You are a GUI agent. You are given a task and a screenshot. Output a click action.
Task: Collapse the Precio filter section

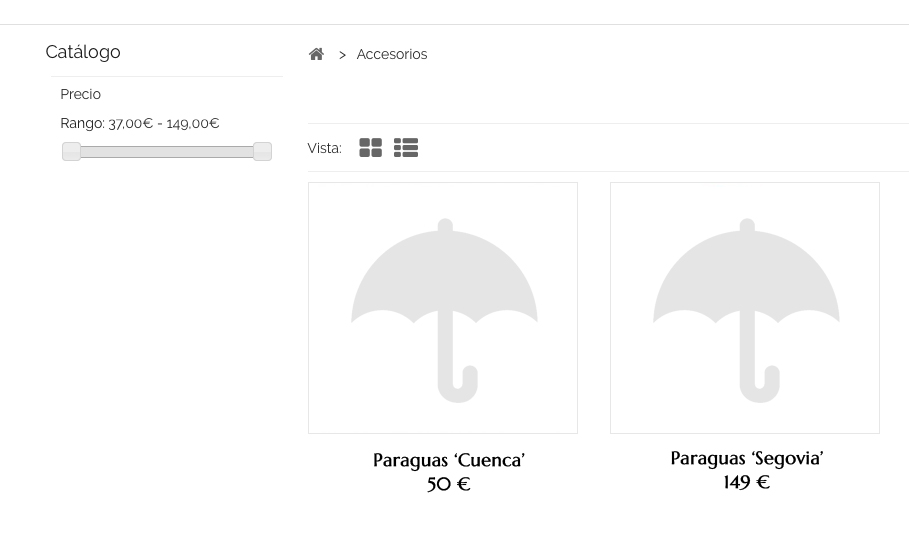tap(80, 94)
